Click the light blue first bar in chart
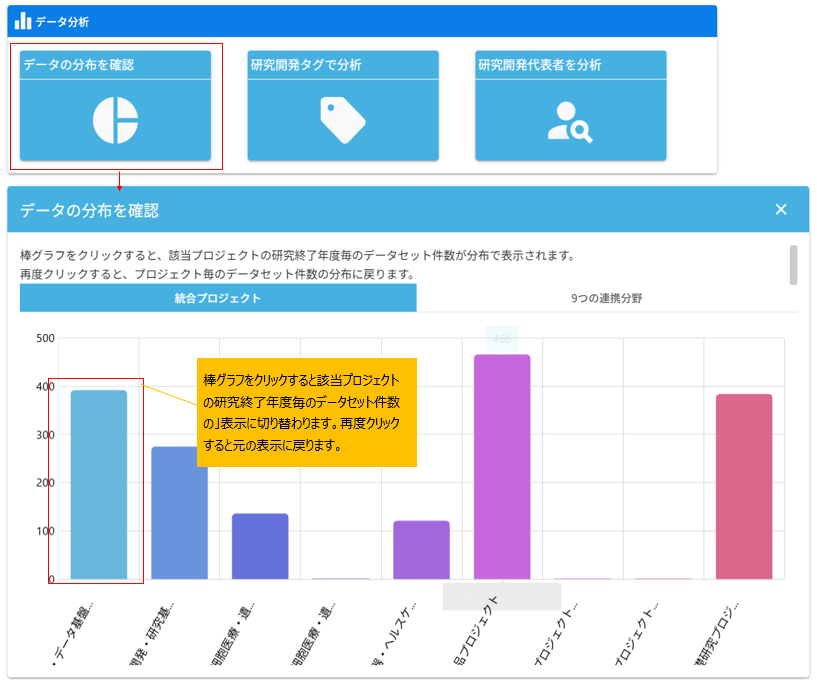 click(99, 484)
